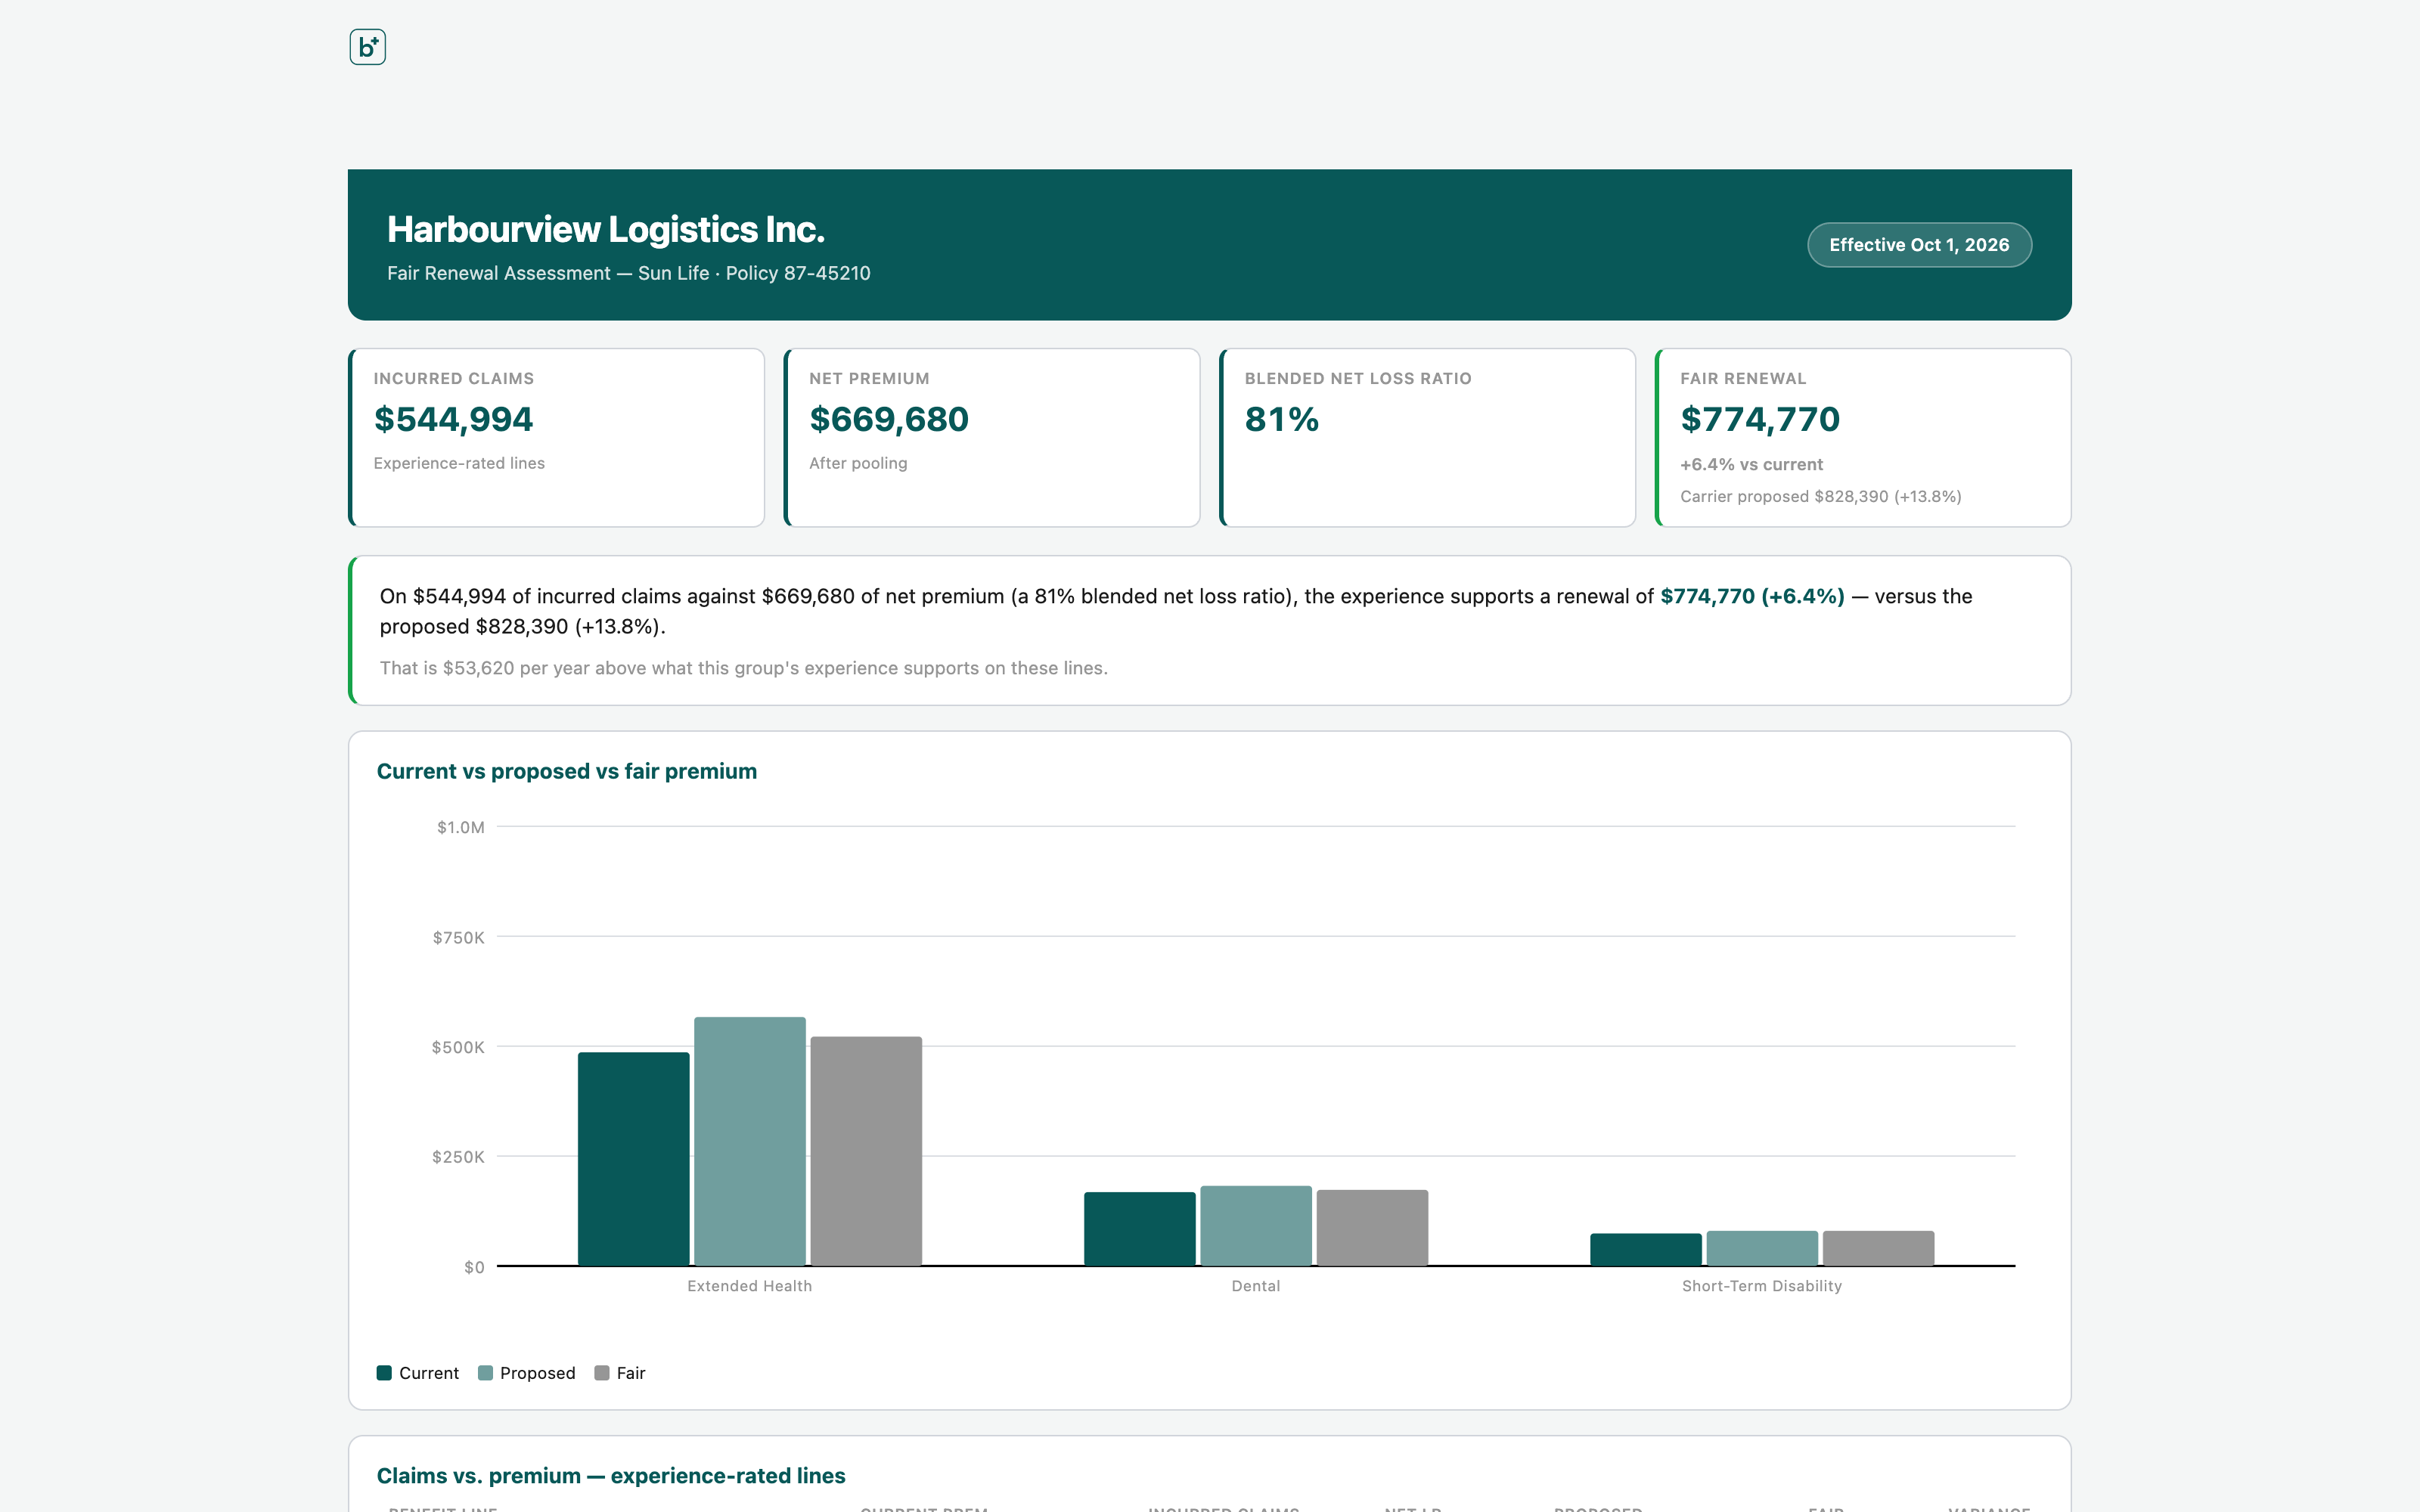Click the highlighted $774,770 (+6.4%) text
This screenshot has height=1512, width=2420.
[x=1752, y=596]
